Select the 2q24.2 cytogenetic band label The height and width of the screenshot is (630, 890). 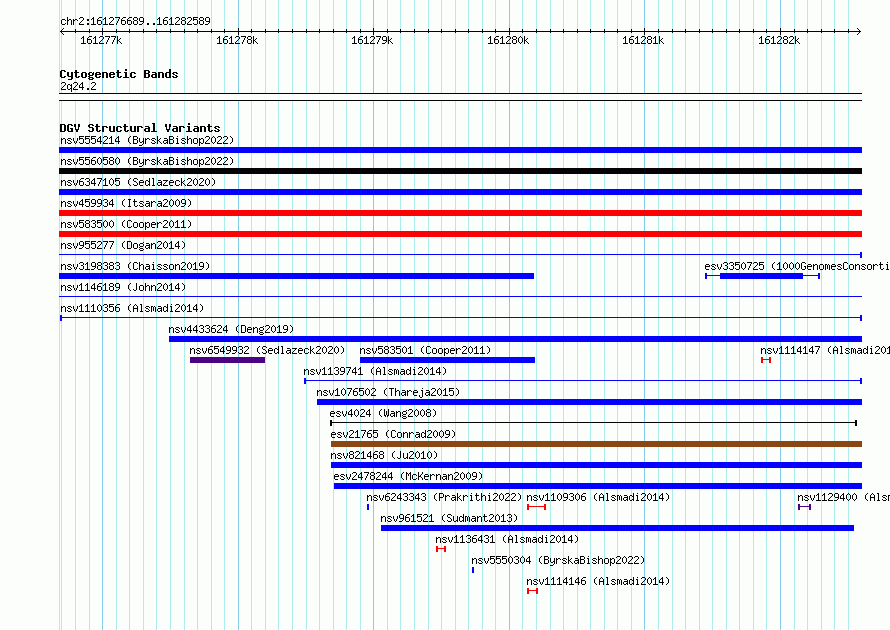(78, 86)
